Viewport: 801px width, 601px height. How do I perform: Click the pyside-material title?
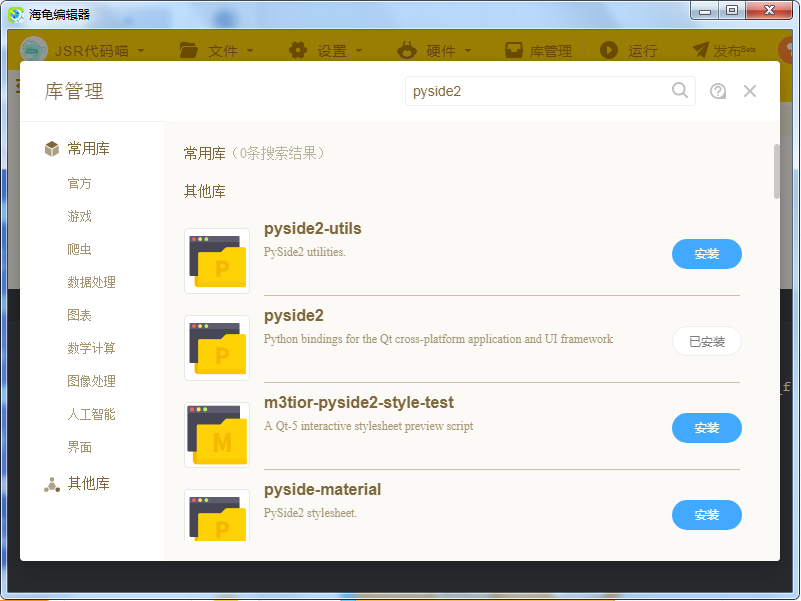pyautogui.click(x=322, y=489)
